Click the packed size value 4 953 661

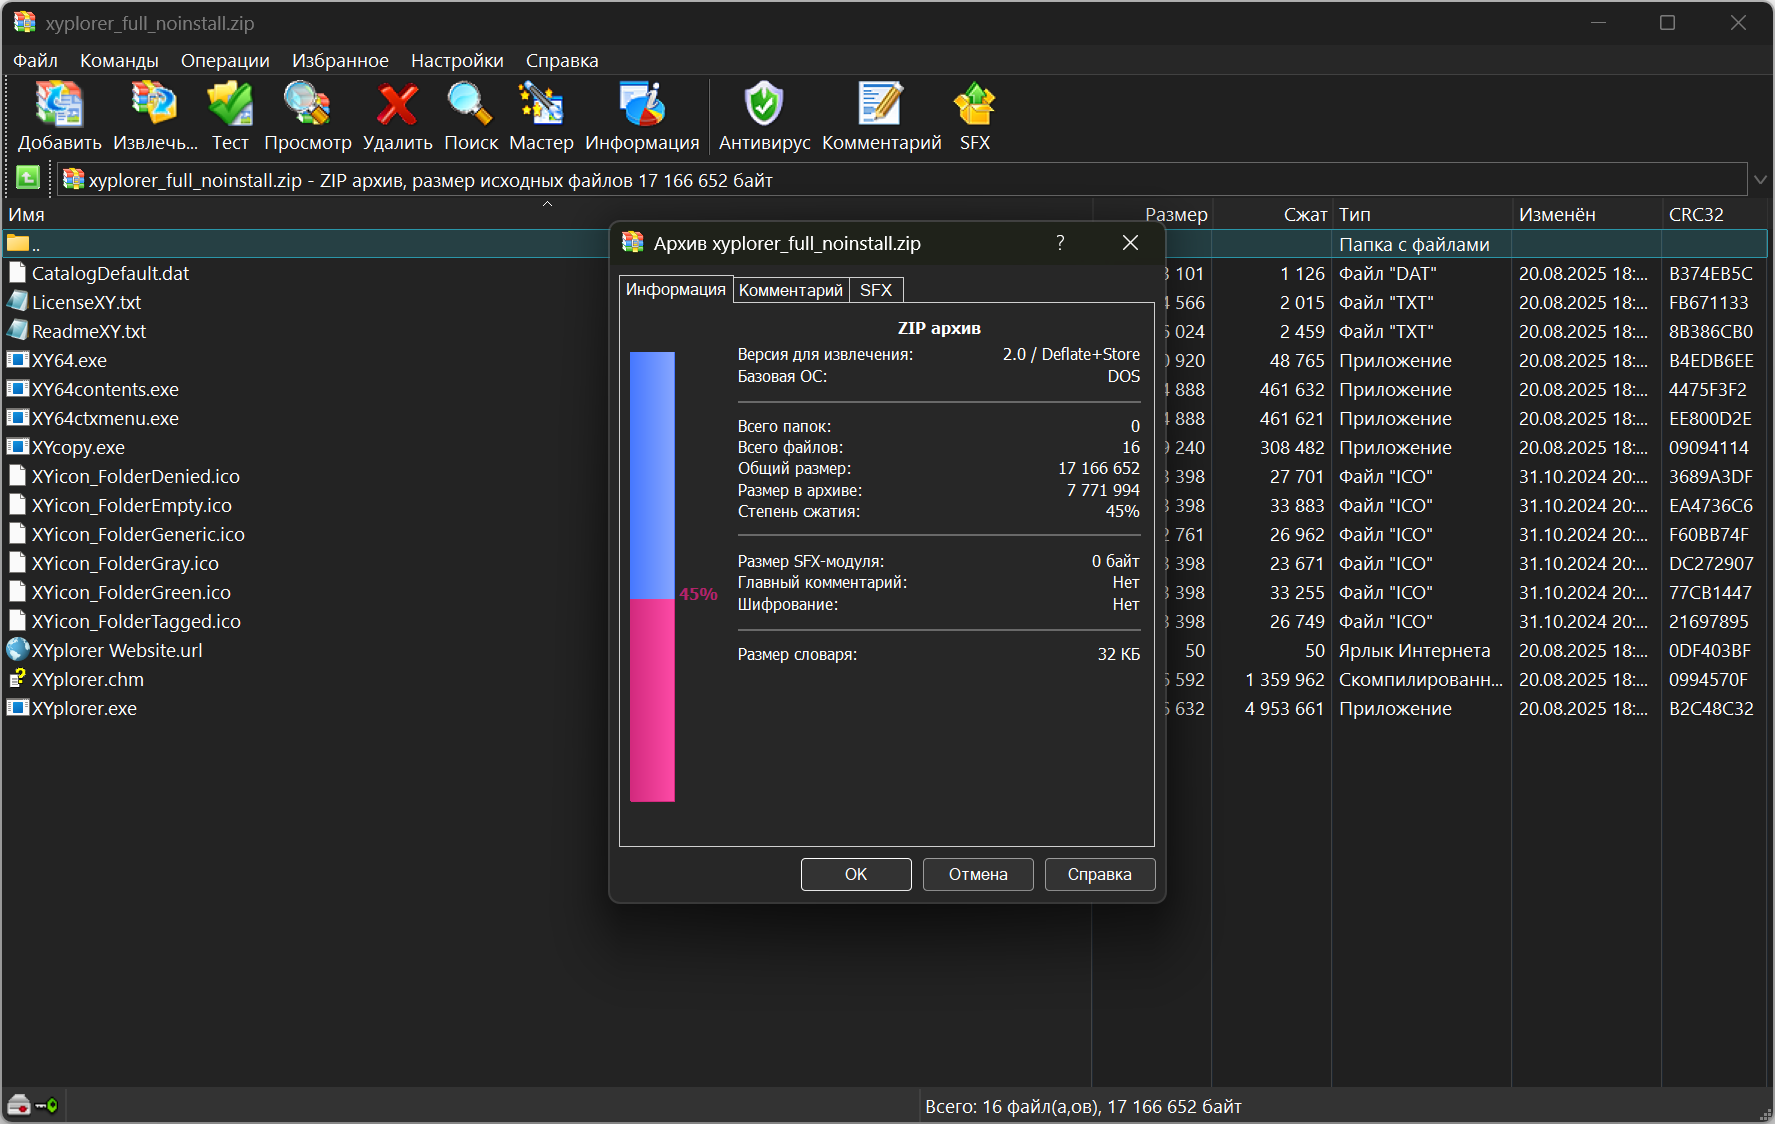(x=1284, y=708)
